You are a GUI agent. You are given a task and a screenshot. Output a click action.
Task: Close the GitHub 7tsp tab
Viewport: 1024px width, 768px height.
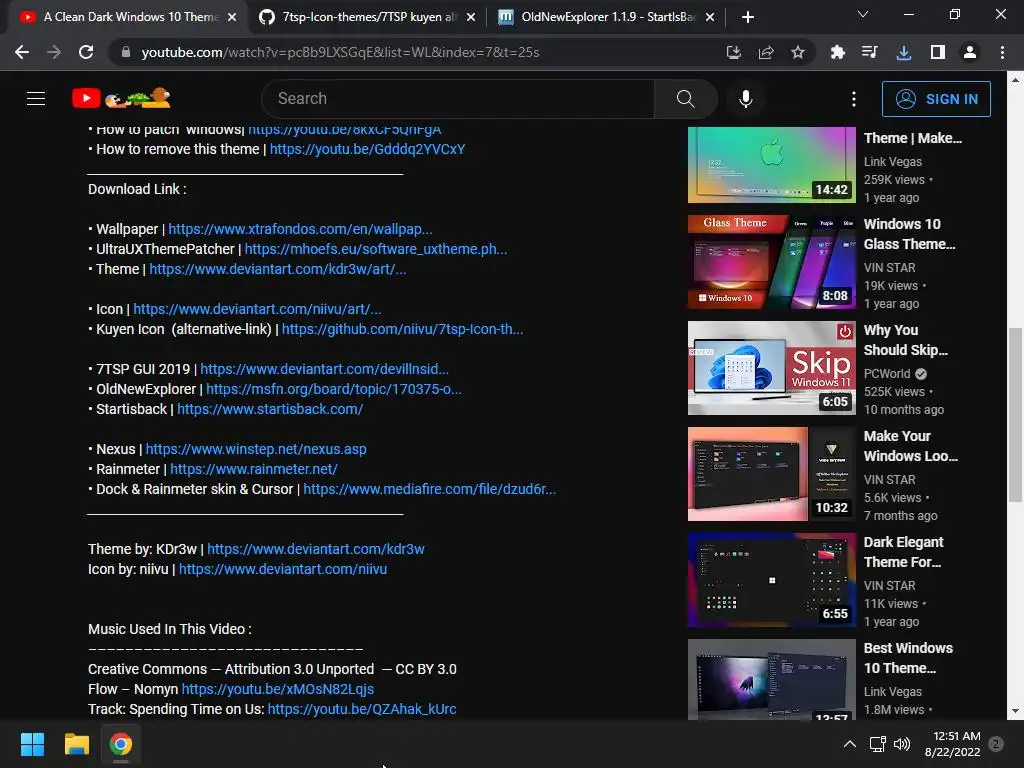(471, 17)
